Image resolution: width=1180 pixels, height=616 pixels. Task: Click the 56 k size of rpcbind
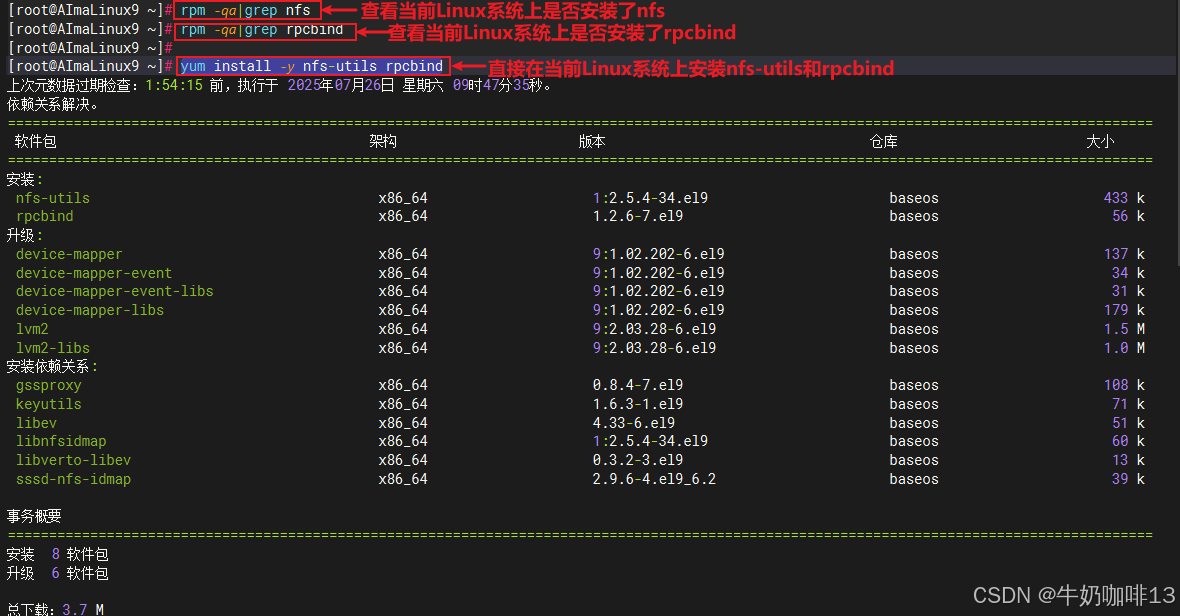(x=1128, y=216)
